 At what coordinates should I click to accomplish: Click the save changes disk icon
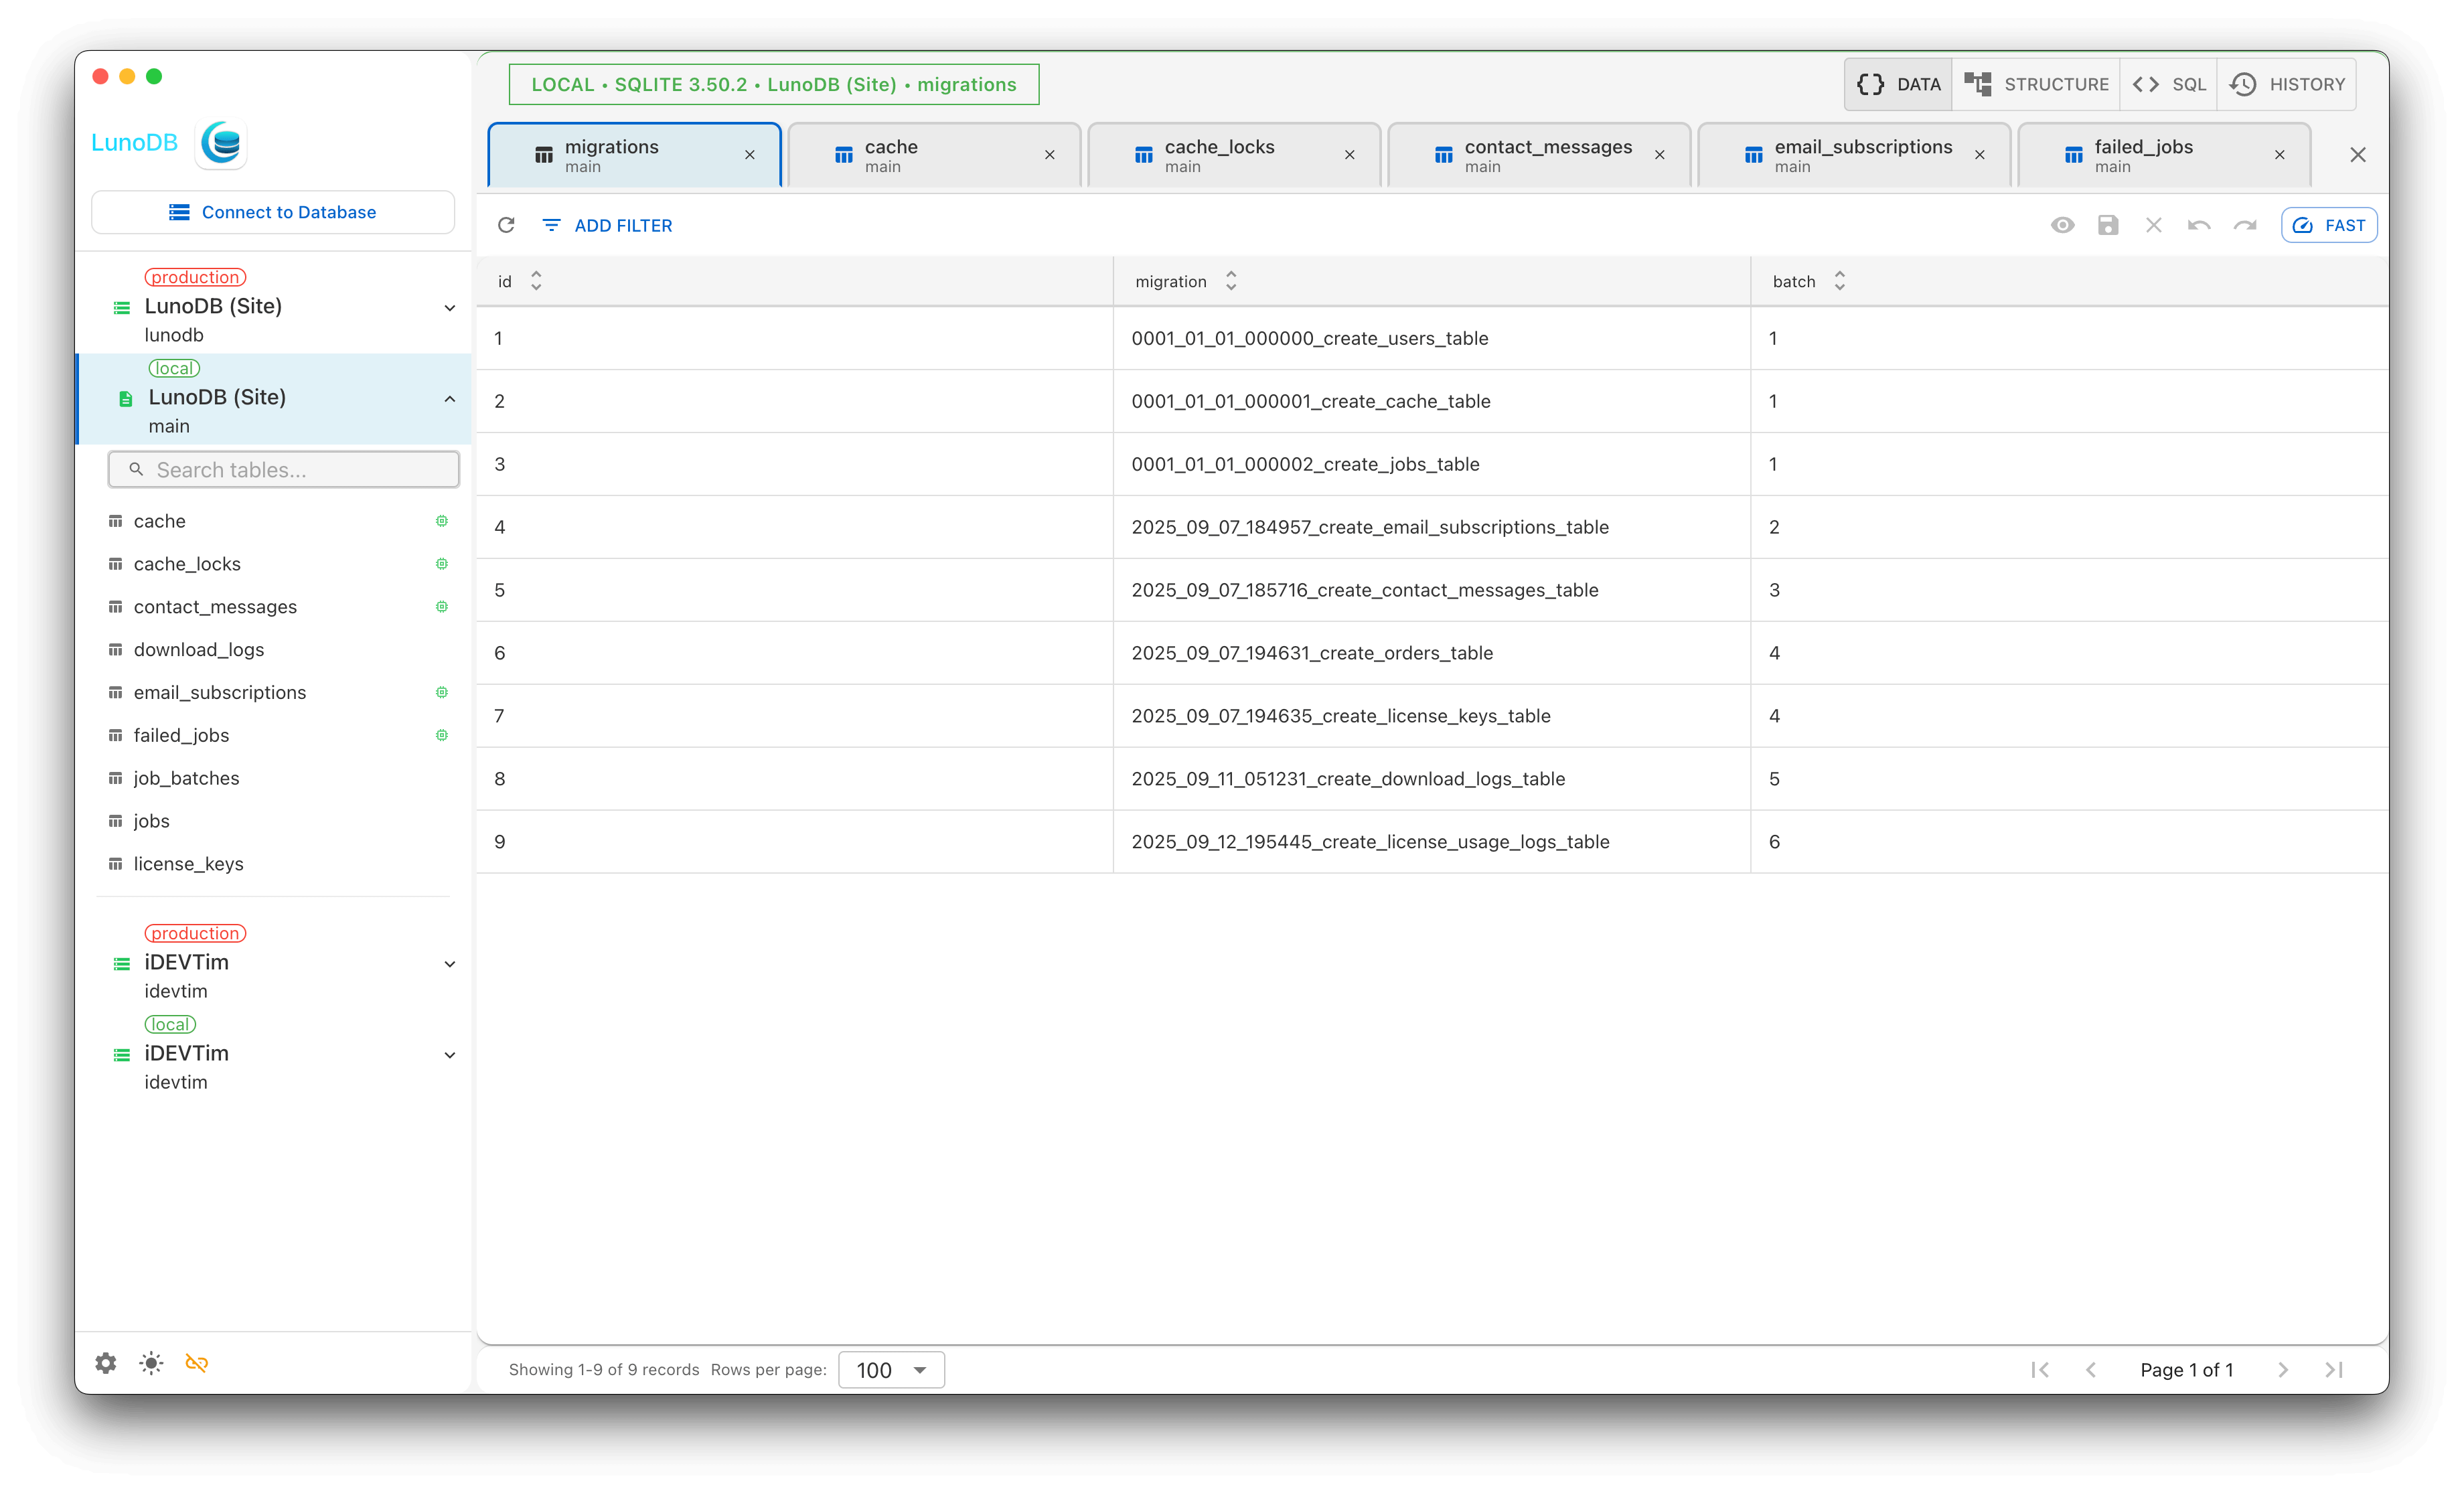[2108, 225]
